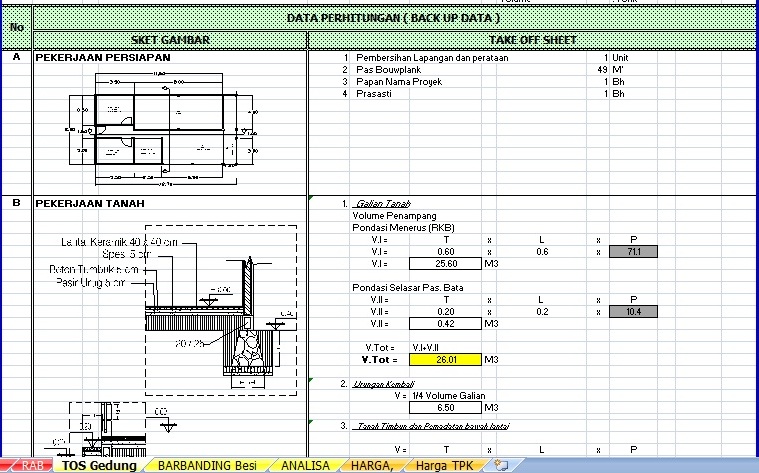The height and width of the screenshot is (473, 759).
Task: Select the SKET GAMBAR header cell
Action: [x=170, y=40]
